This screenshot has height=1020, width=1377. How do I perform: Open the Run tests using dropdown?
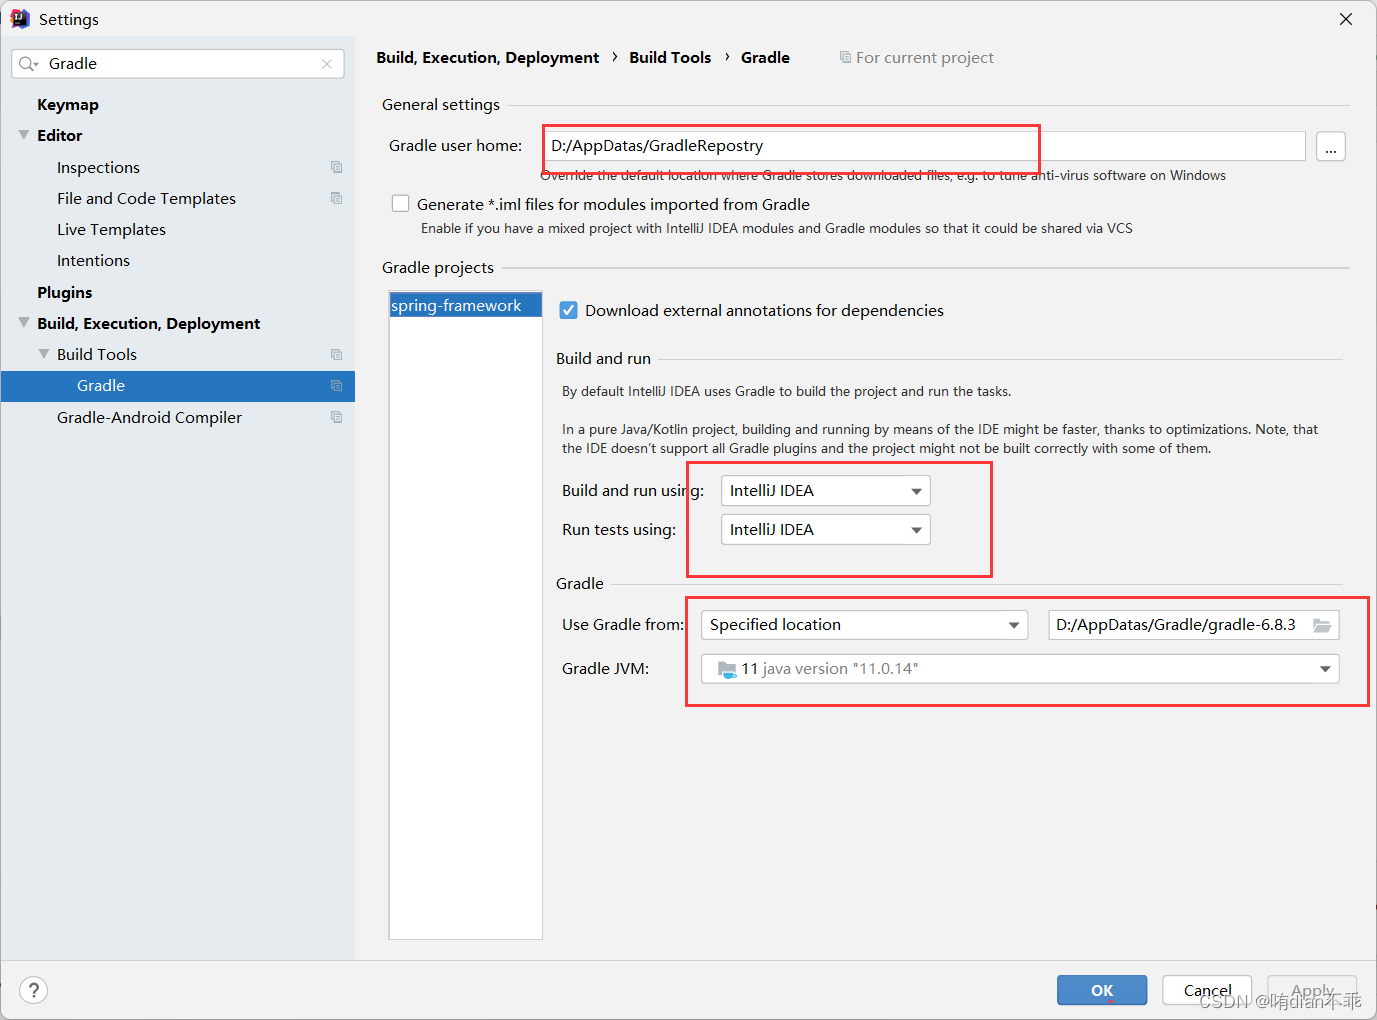(826, 530)
